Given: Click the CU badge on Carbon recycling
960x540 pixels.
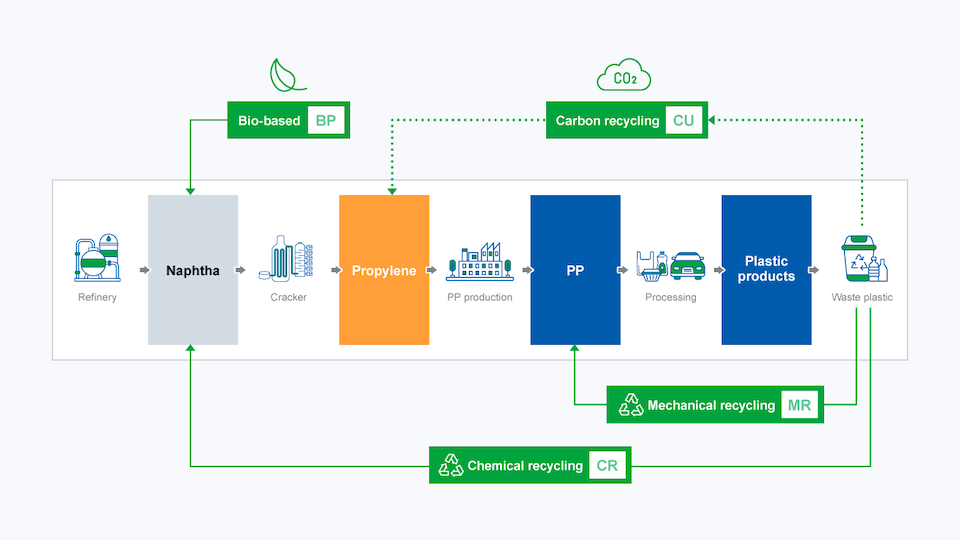Looking at the screenshot, I should (x=683, y=121).
